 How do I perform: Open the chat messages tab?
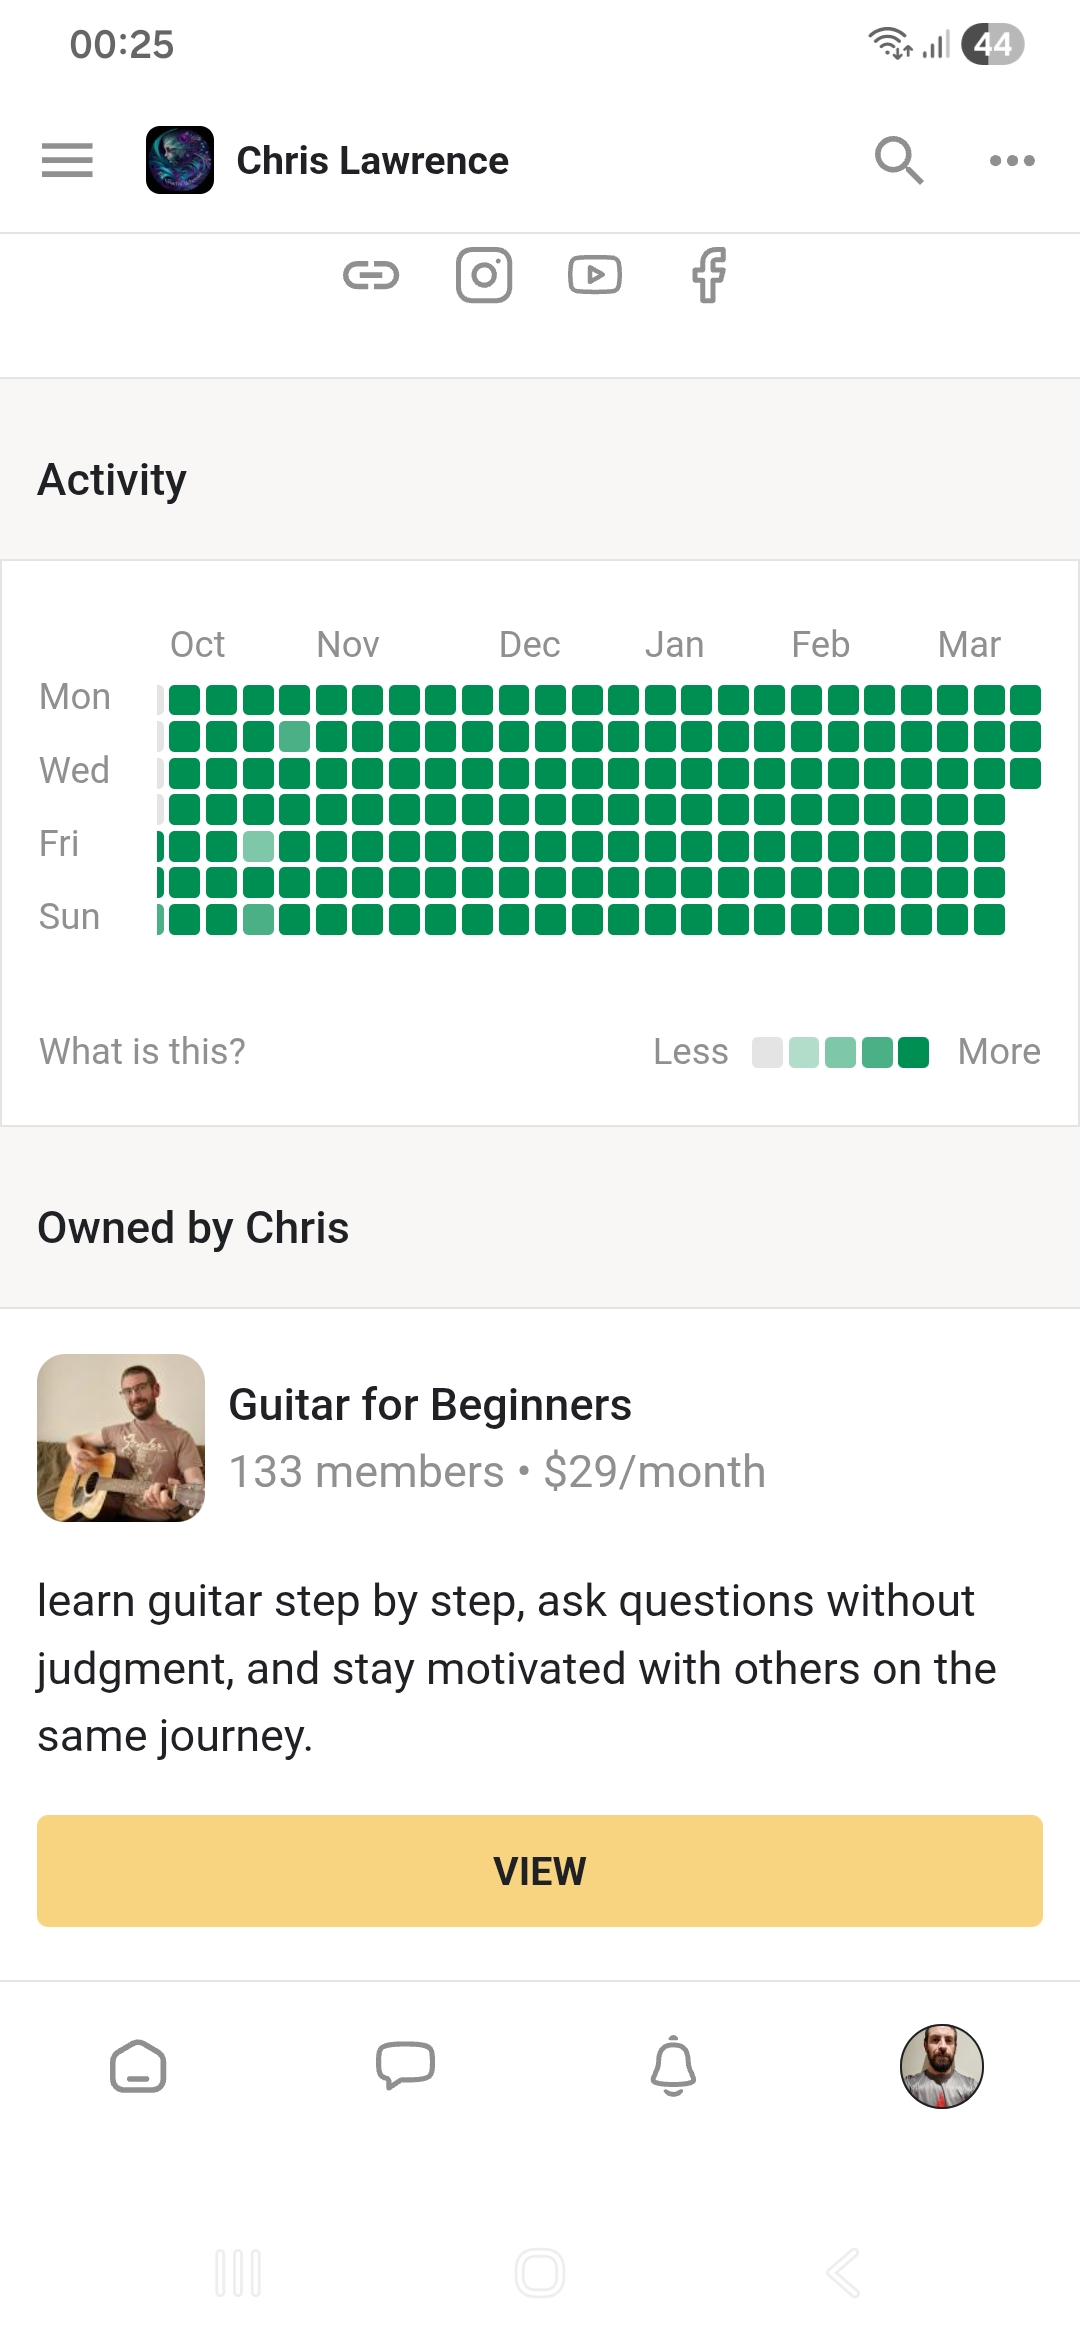pyautogui.click(x=405, y=2066)
